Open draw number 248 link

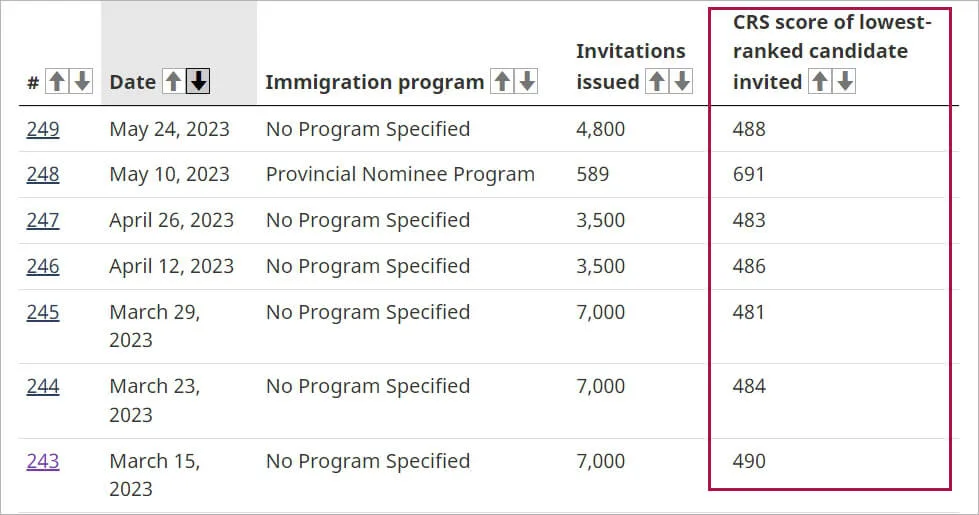(43, 175)
